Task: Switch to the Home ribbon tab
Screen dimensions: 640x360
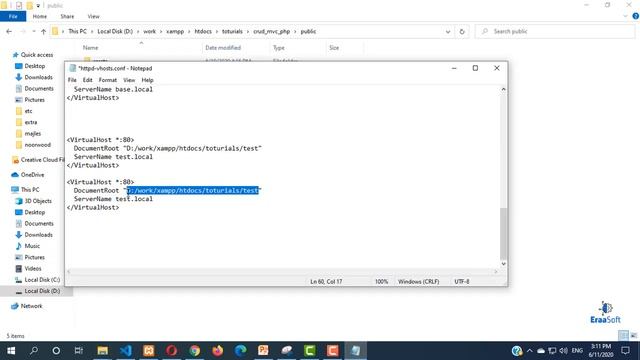Action: pyautogui.click(x=40, y=16)
